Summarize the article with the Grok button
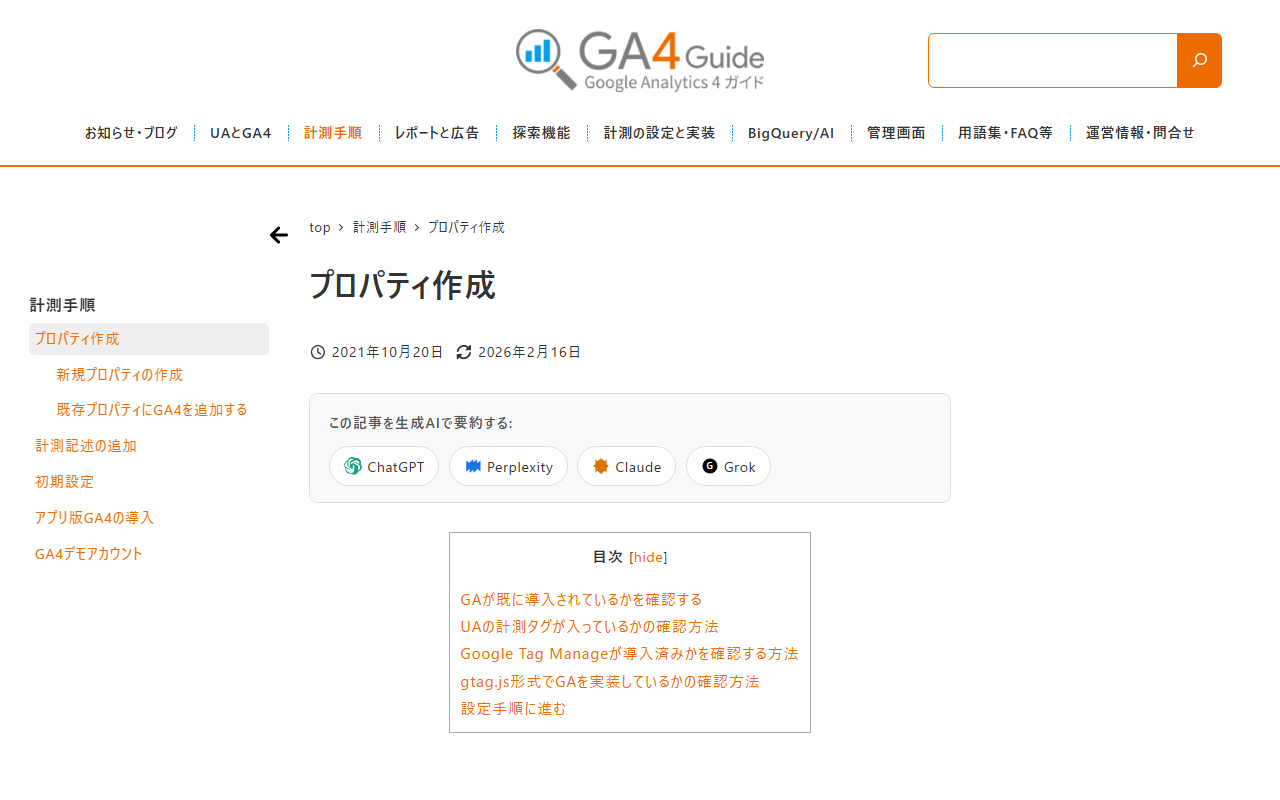 click(728, 466)
